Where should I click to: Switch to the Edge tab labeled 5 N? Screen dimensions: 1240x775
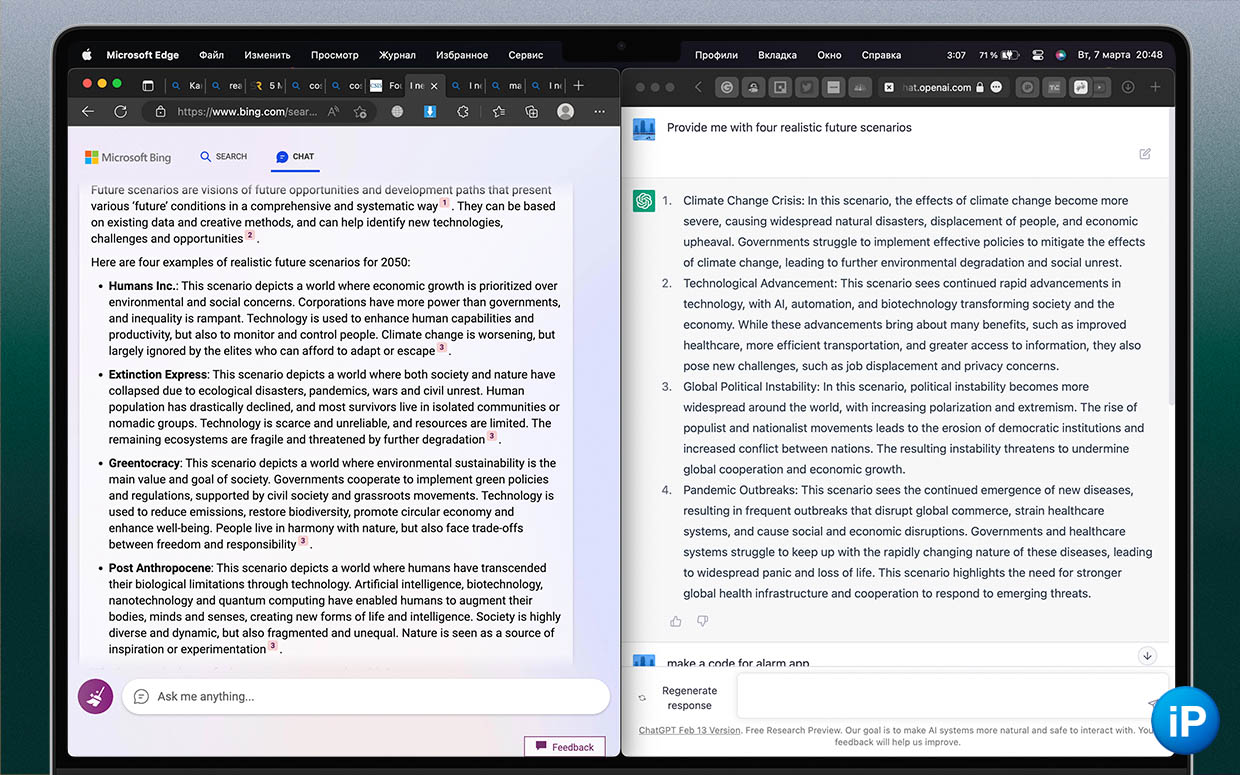click(267, 86)
